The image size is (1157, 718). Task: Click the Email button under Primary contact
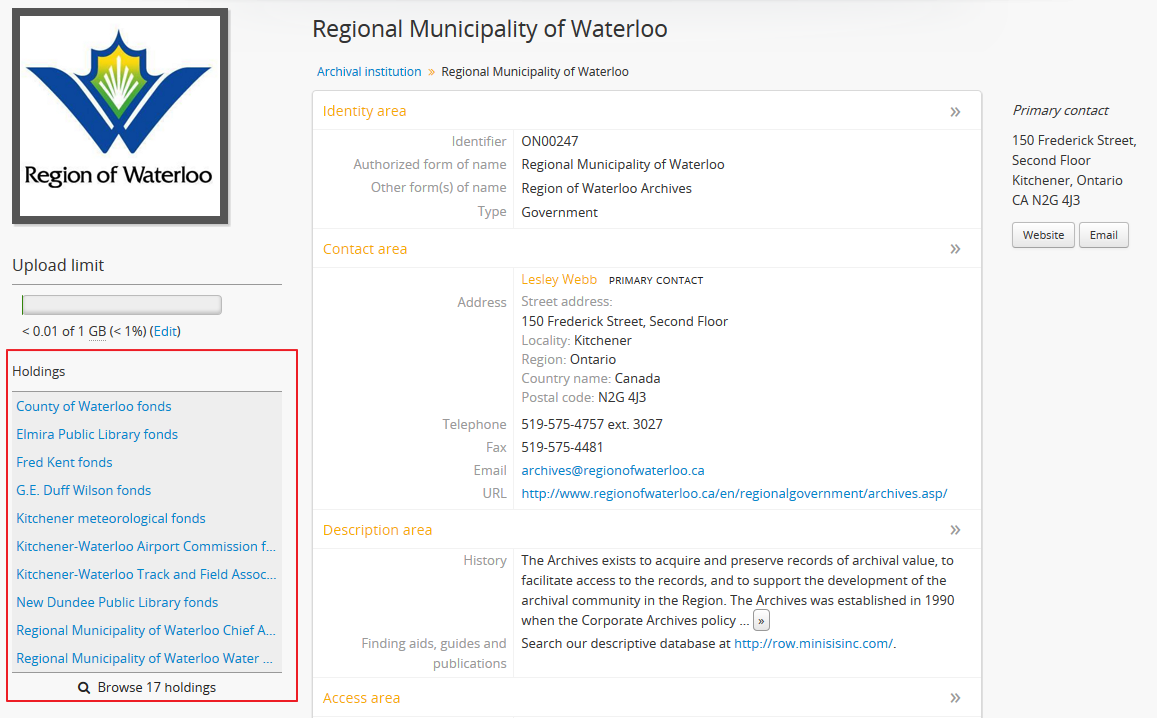click(1103, 235)
